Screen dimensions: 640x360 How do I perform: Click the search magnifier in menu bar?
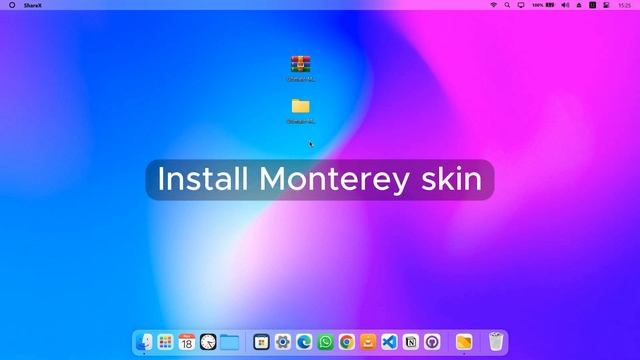pyautogui.click(x=507, y=5)
